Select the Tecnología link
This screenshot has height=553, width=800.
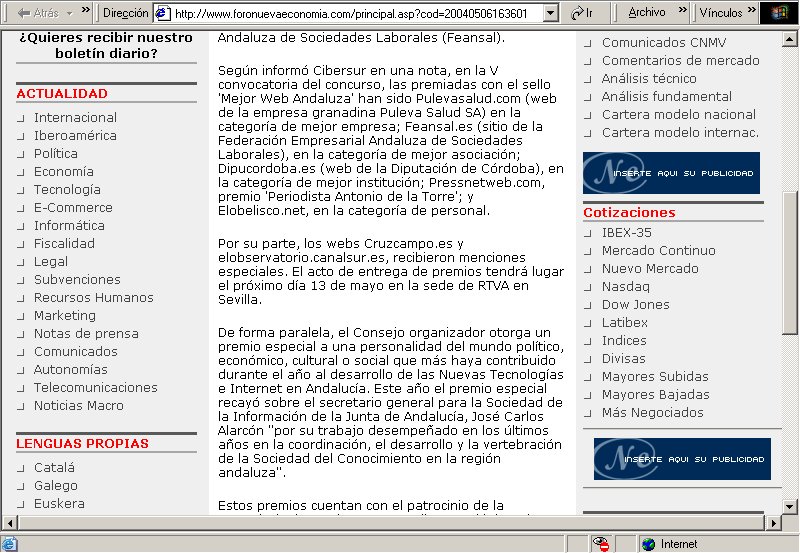tap(67, 189)
